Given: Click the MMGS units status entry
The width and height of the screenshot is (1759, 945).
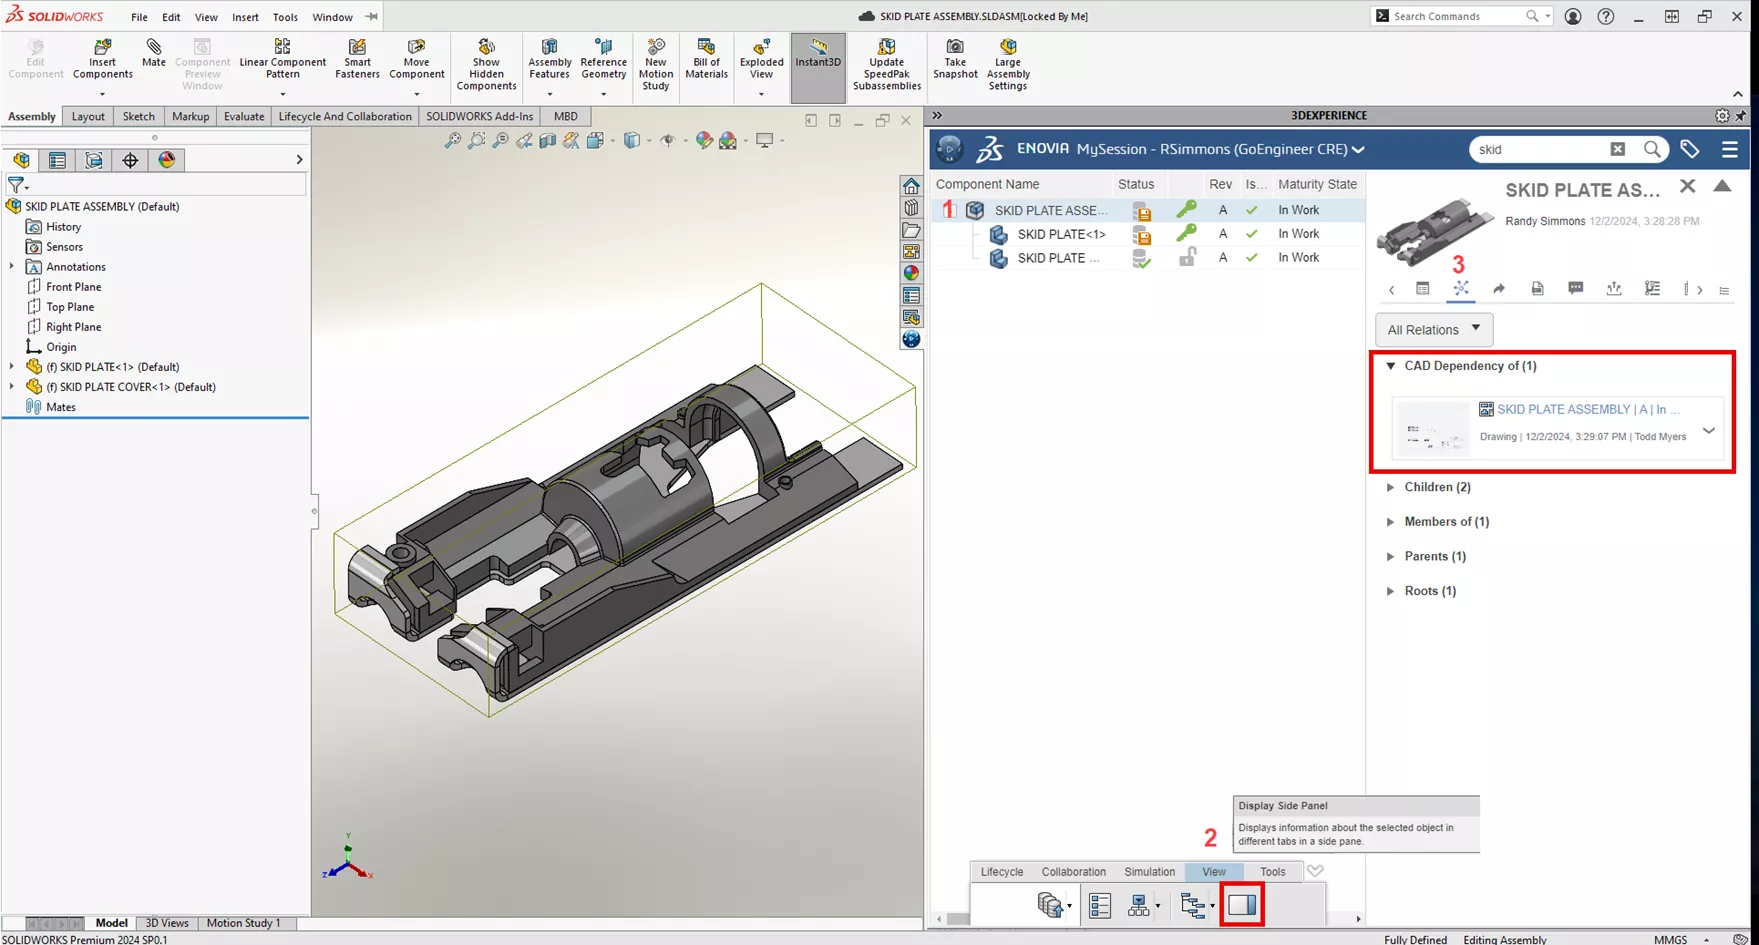Looking at the screenshot, I should pyautogui.click(x=1670, y=939).
